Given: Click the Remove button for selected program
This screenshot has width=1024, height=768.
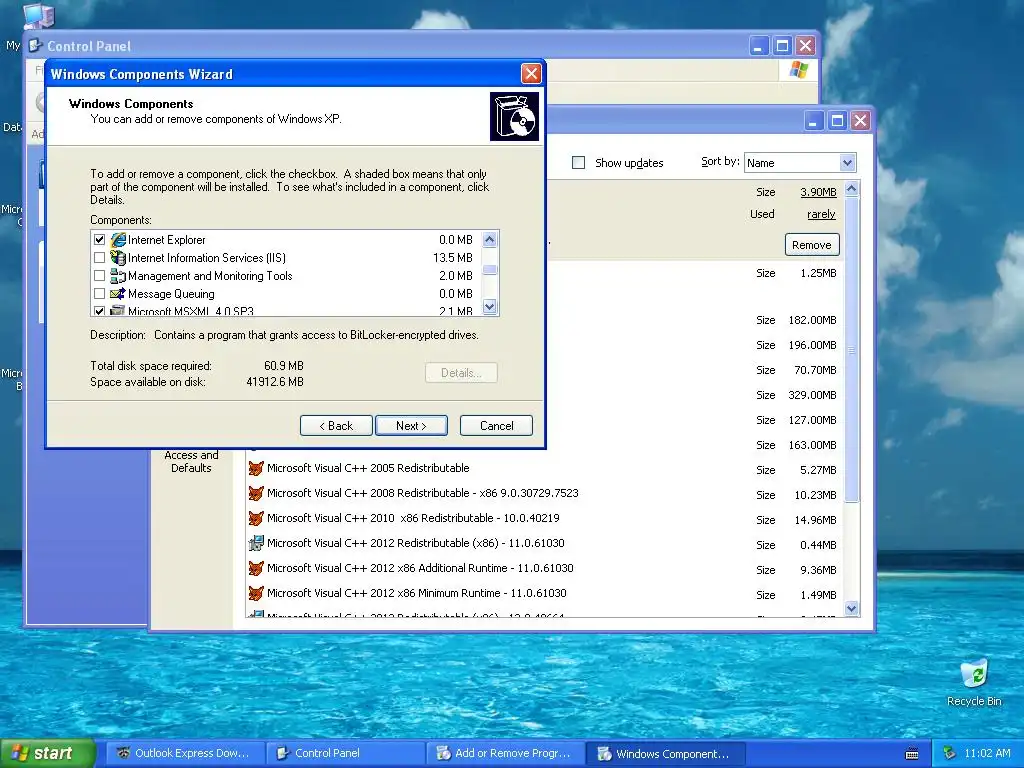Looking at the screenshot, I should [x=812, y=245].
